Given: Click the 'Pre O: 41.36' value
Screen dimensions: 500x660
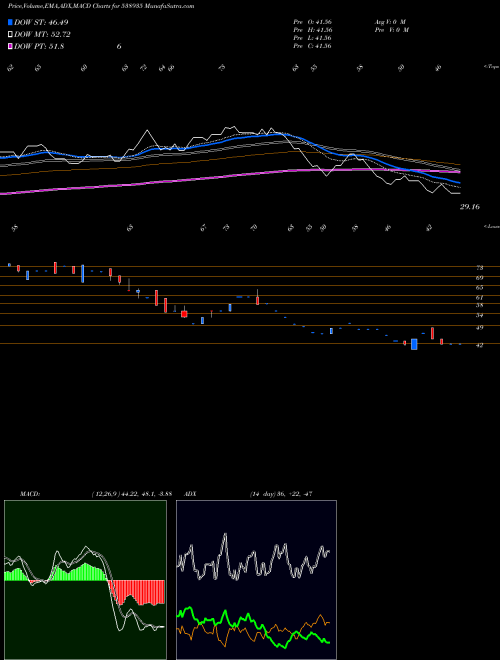Looking at the screenshot, I should tap(313, 22).
